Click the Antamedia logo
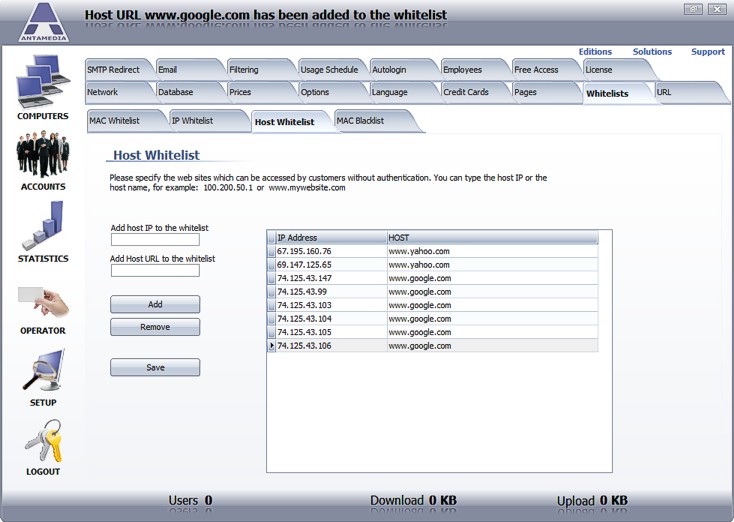 (x=43, y=21)
